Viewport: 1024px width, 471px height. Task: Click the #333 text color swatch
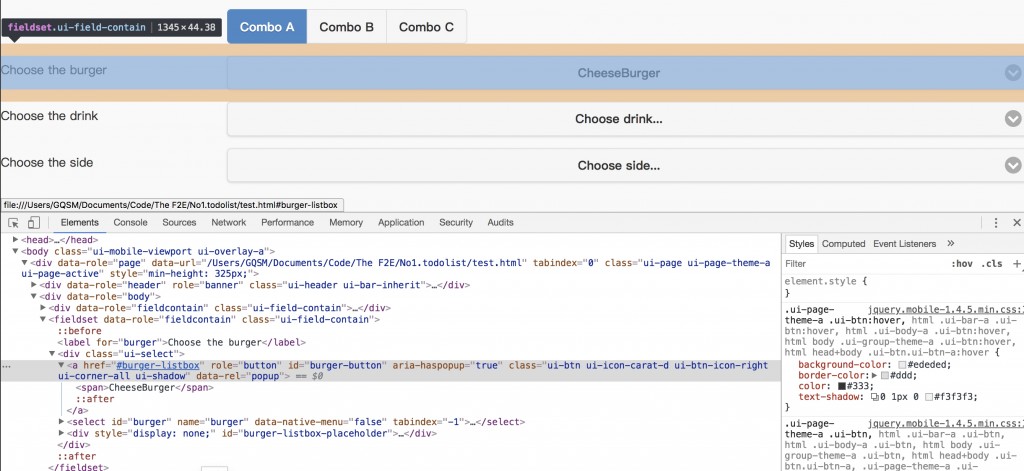click(842, 386)
